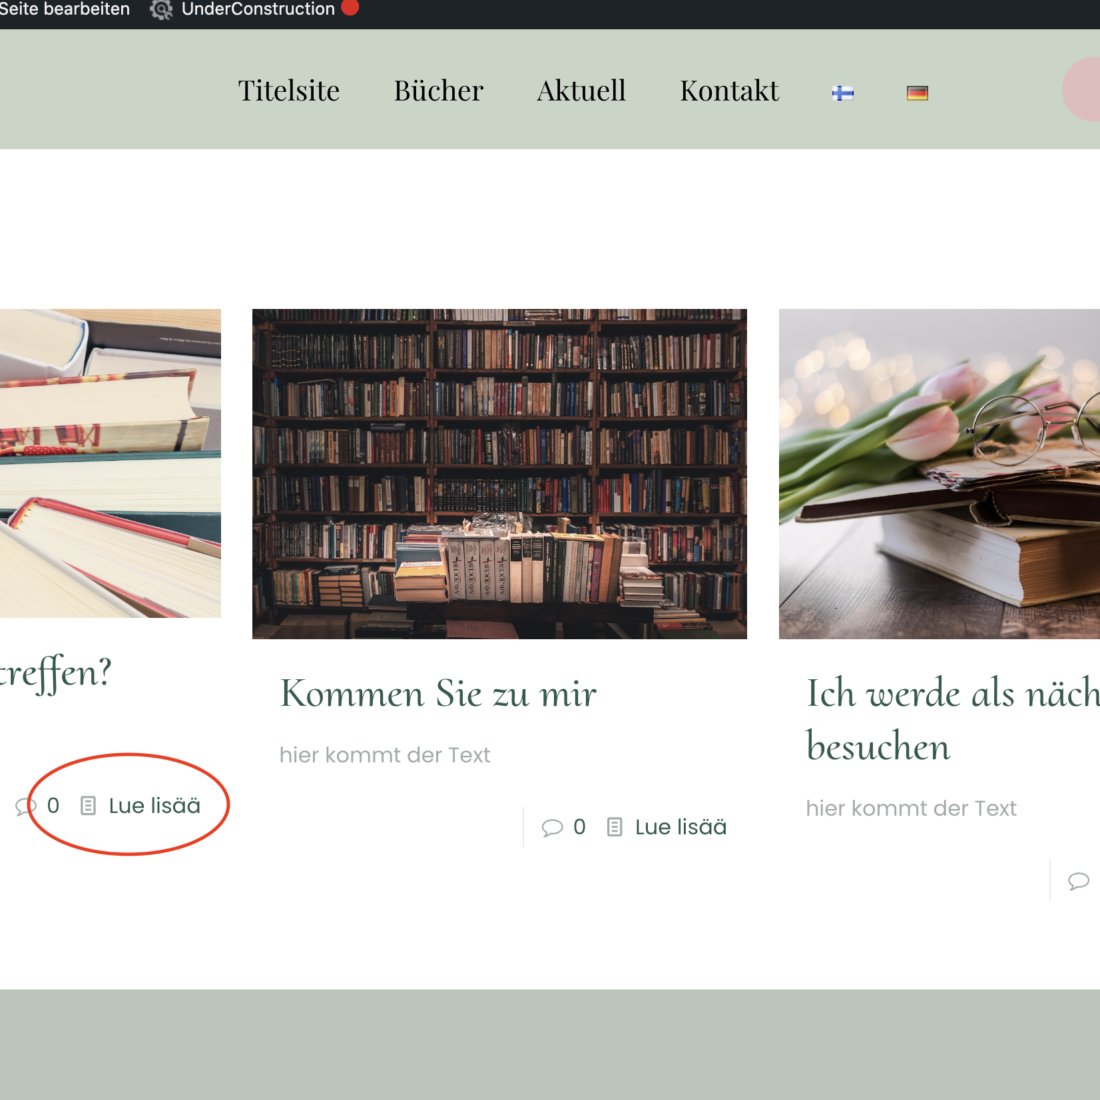
Task: Click the red-circled 'Lue lisää' link
Action: [154, 806]
